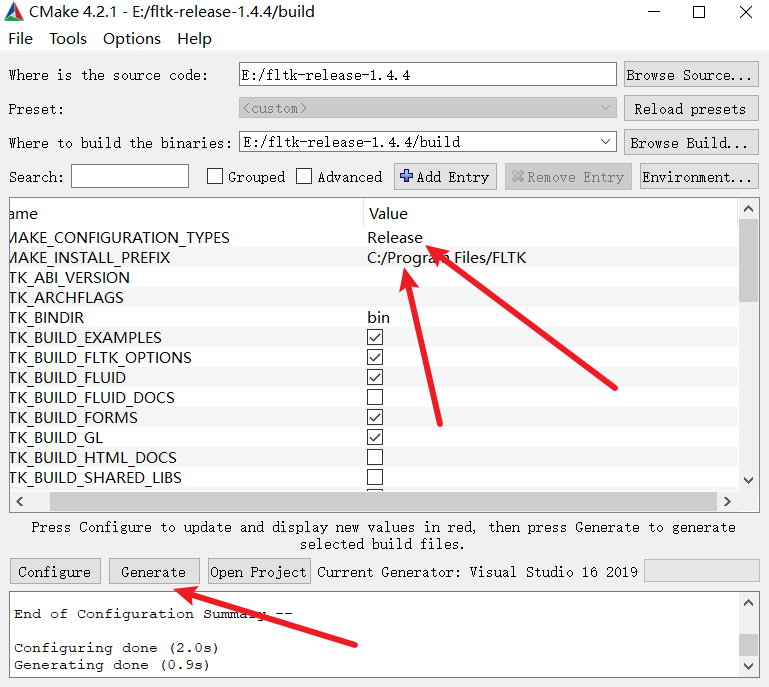Expand the build binaries path dropdown

605,142
